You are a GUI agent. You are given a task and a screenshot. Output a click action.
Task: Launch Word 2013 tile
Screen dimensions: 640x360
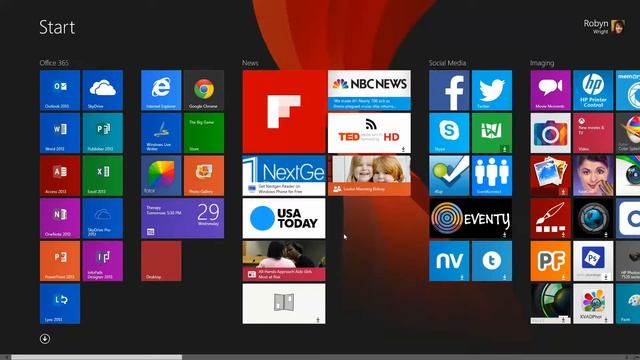tap(60, 133)
